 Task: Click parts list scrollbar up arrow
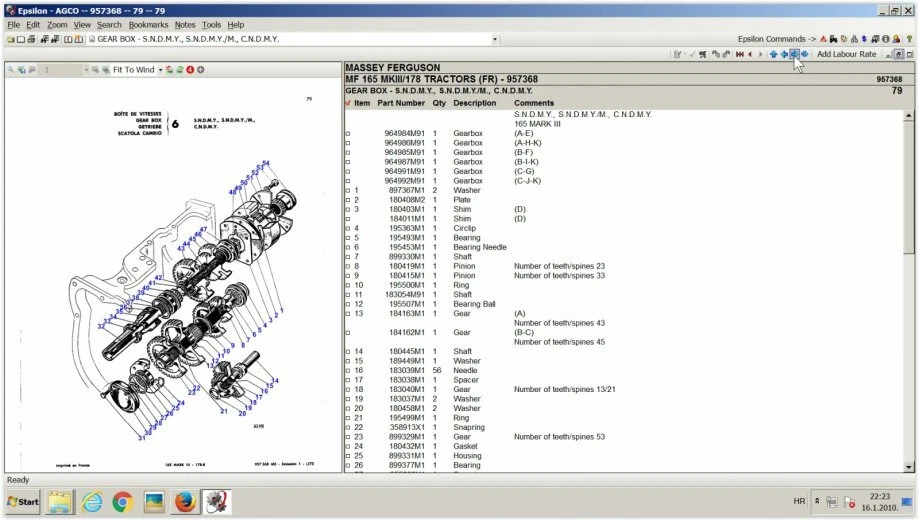[x=908, y=115]
